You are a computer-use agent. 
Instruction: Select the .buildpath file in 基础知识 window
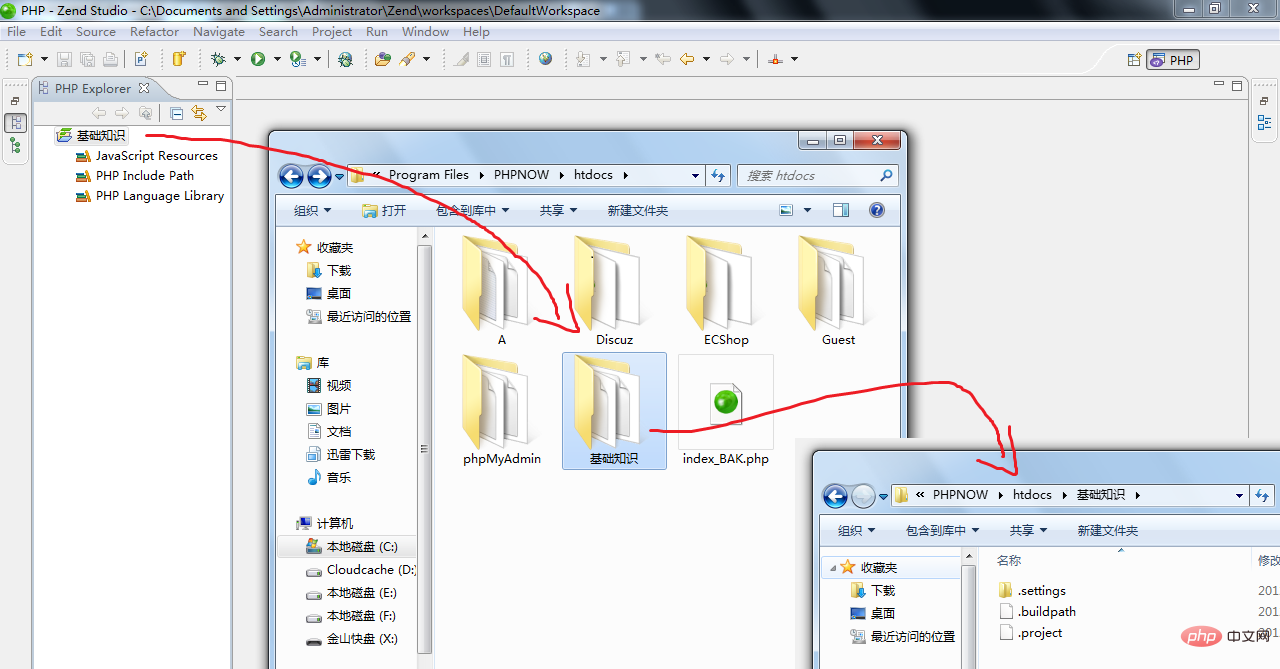pos(1037,611)
